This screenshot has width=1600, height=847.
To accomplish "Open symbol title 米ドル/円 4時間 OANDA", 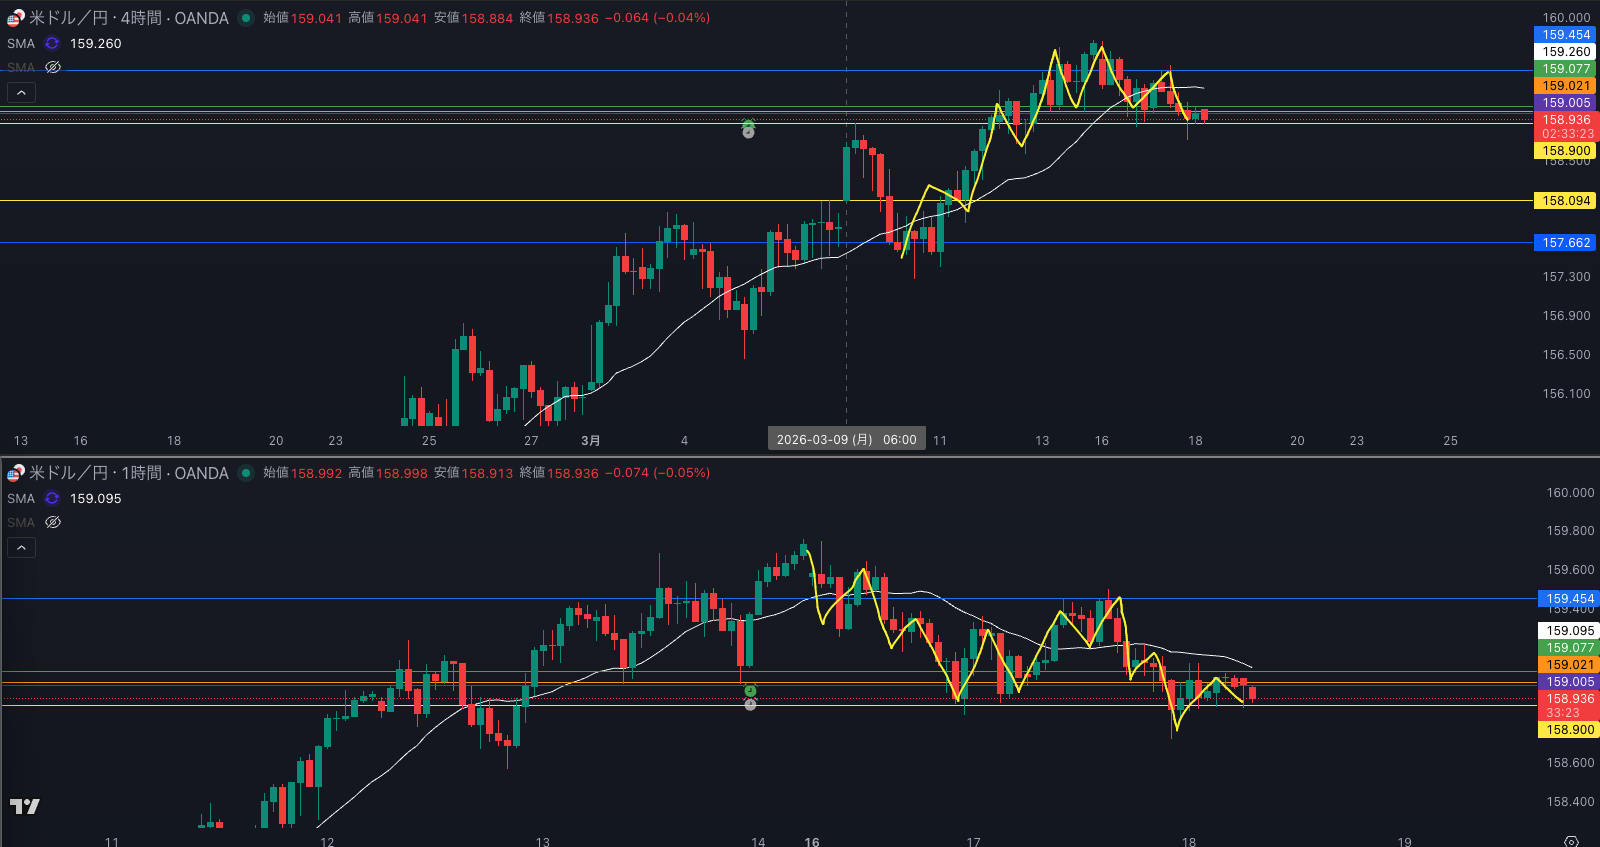I will (128, 18).
